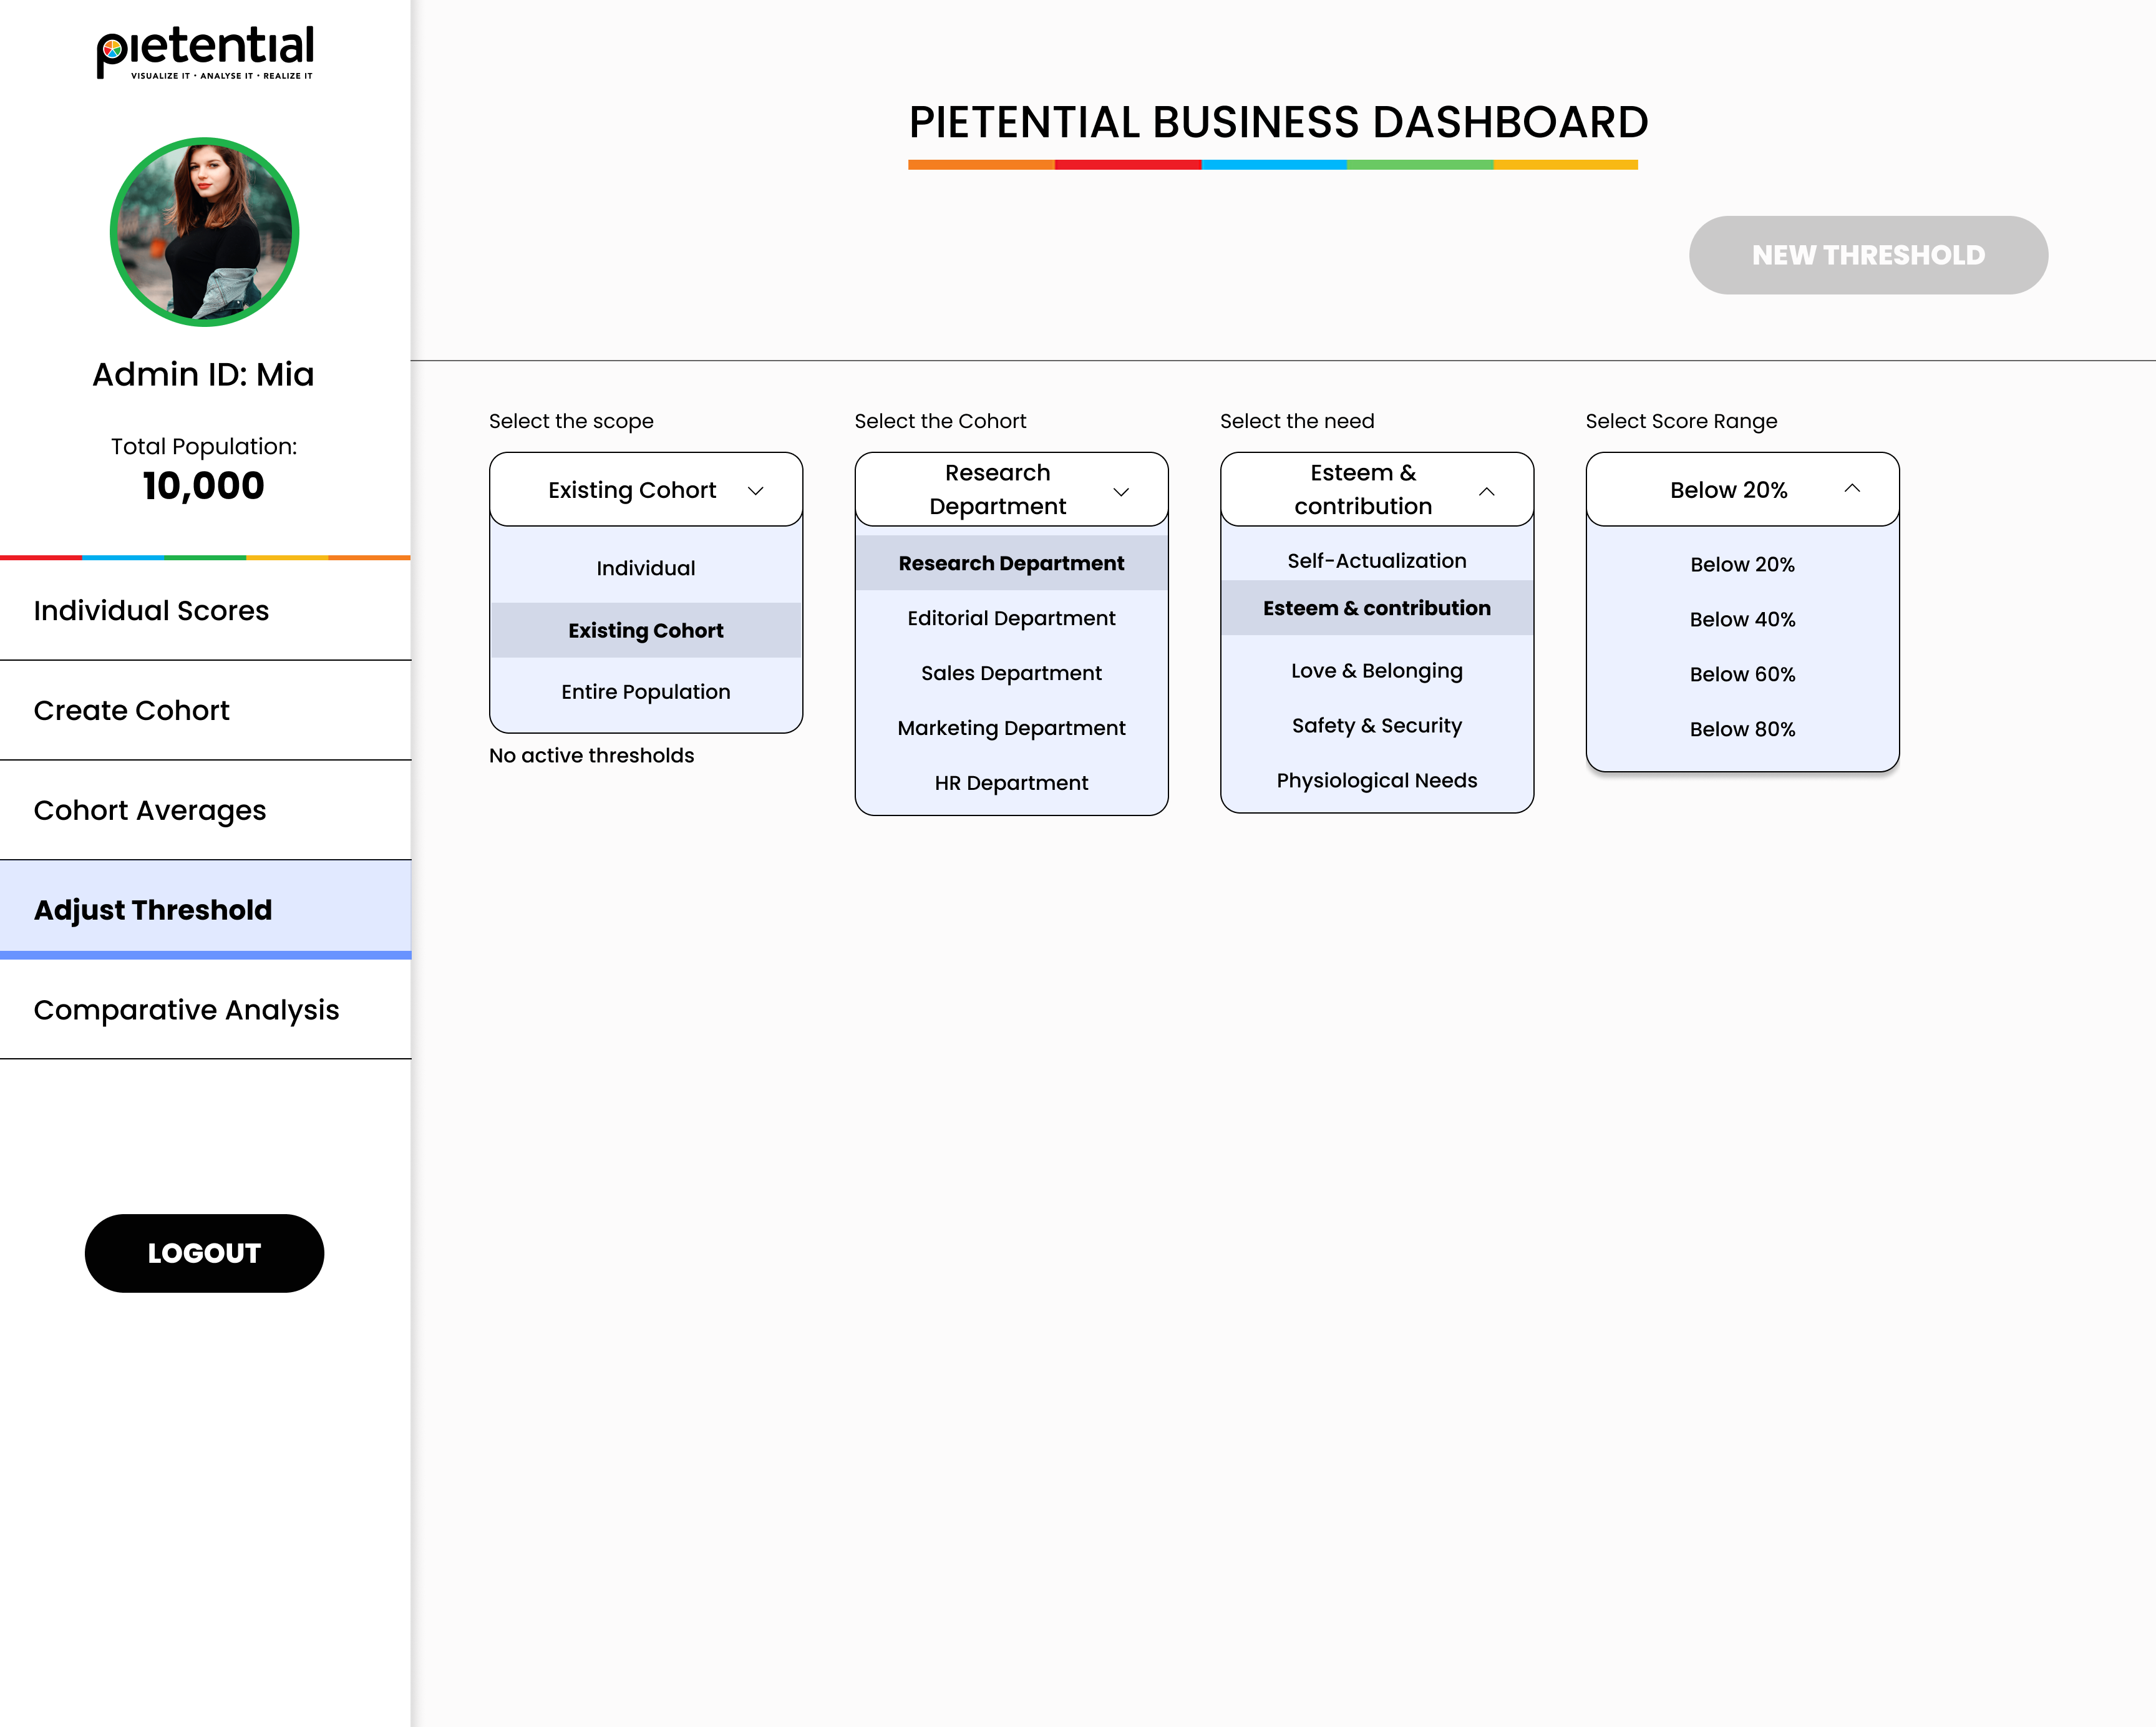This screenshot has width=2156, height=1727.
Task: Choose Love & Belonging need
Action: [1377, 671]
